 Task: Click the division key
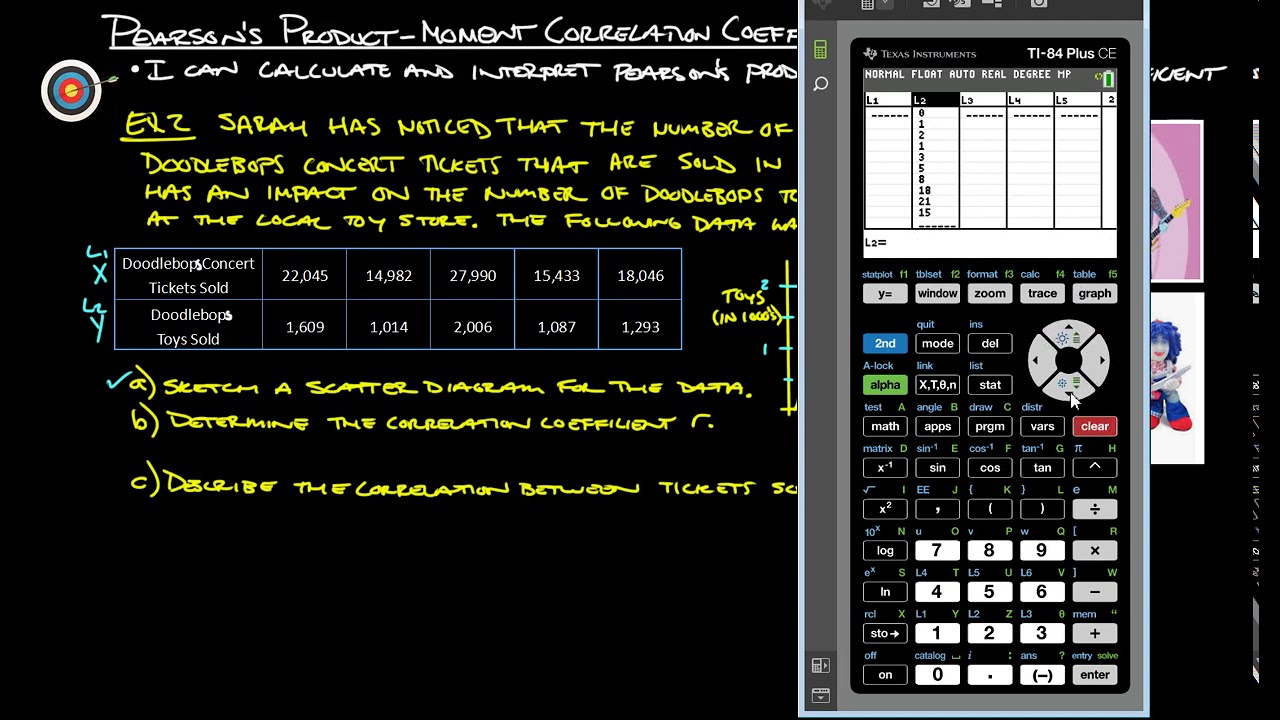click(1094, 509)
